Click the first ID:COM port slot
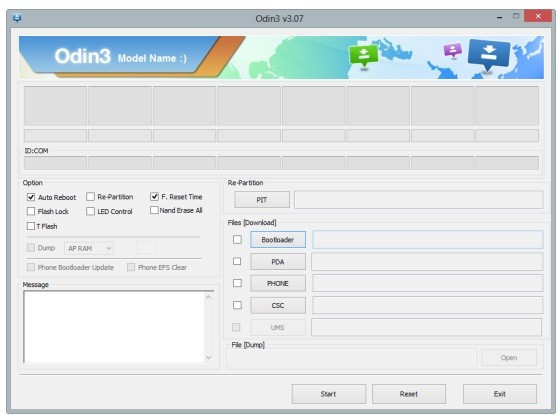 tap(55, 163)
